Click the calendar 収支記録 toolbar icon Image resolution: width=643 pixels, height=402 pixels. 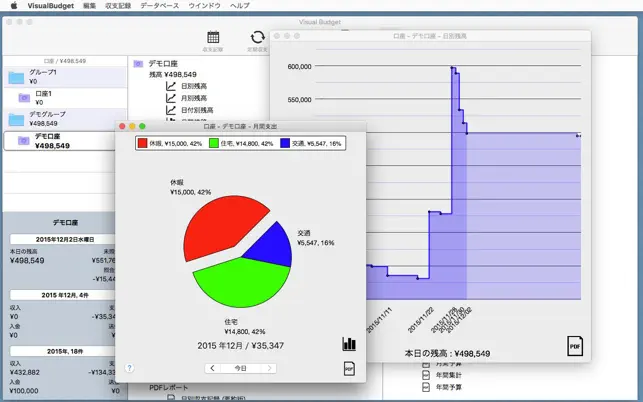click(213, 37)
